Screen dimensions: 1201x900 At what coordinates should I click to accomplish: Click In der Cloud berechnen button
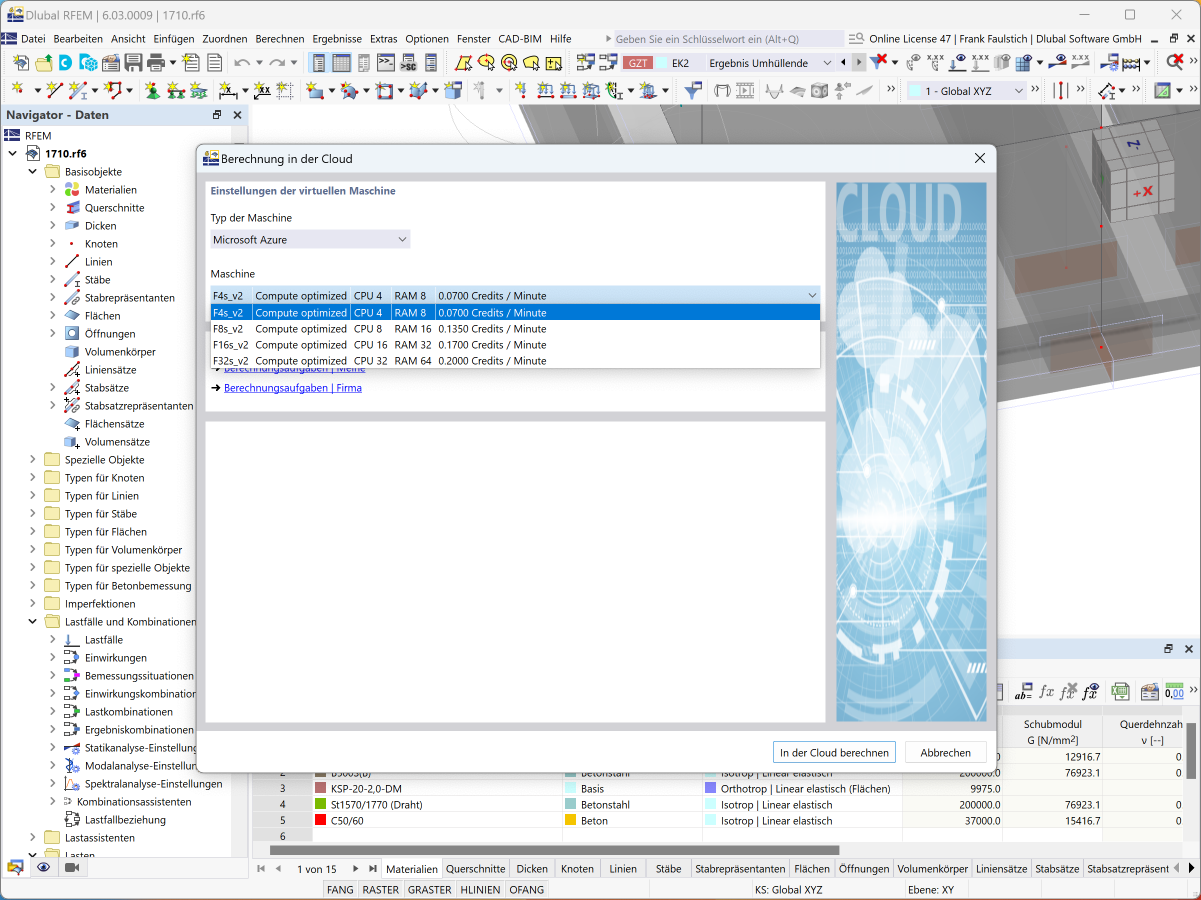pos(834,753)
